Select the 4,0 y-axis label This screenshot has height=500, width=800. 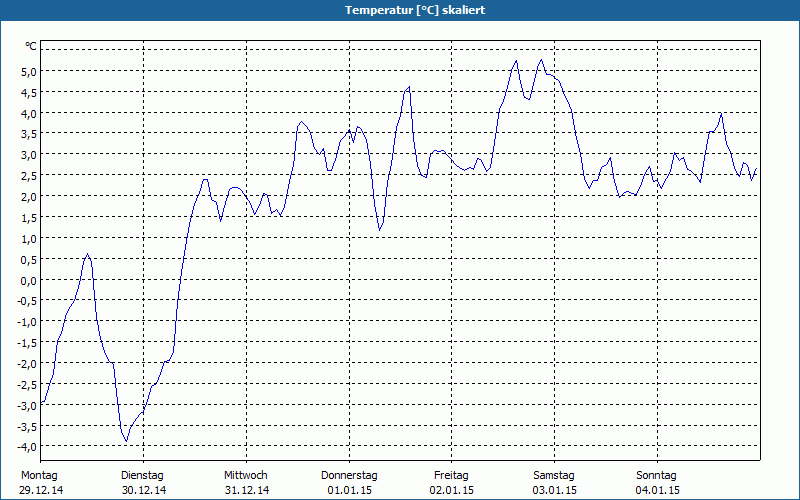(x=29, y=114)
